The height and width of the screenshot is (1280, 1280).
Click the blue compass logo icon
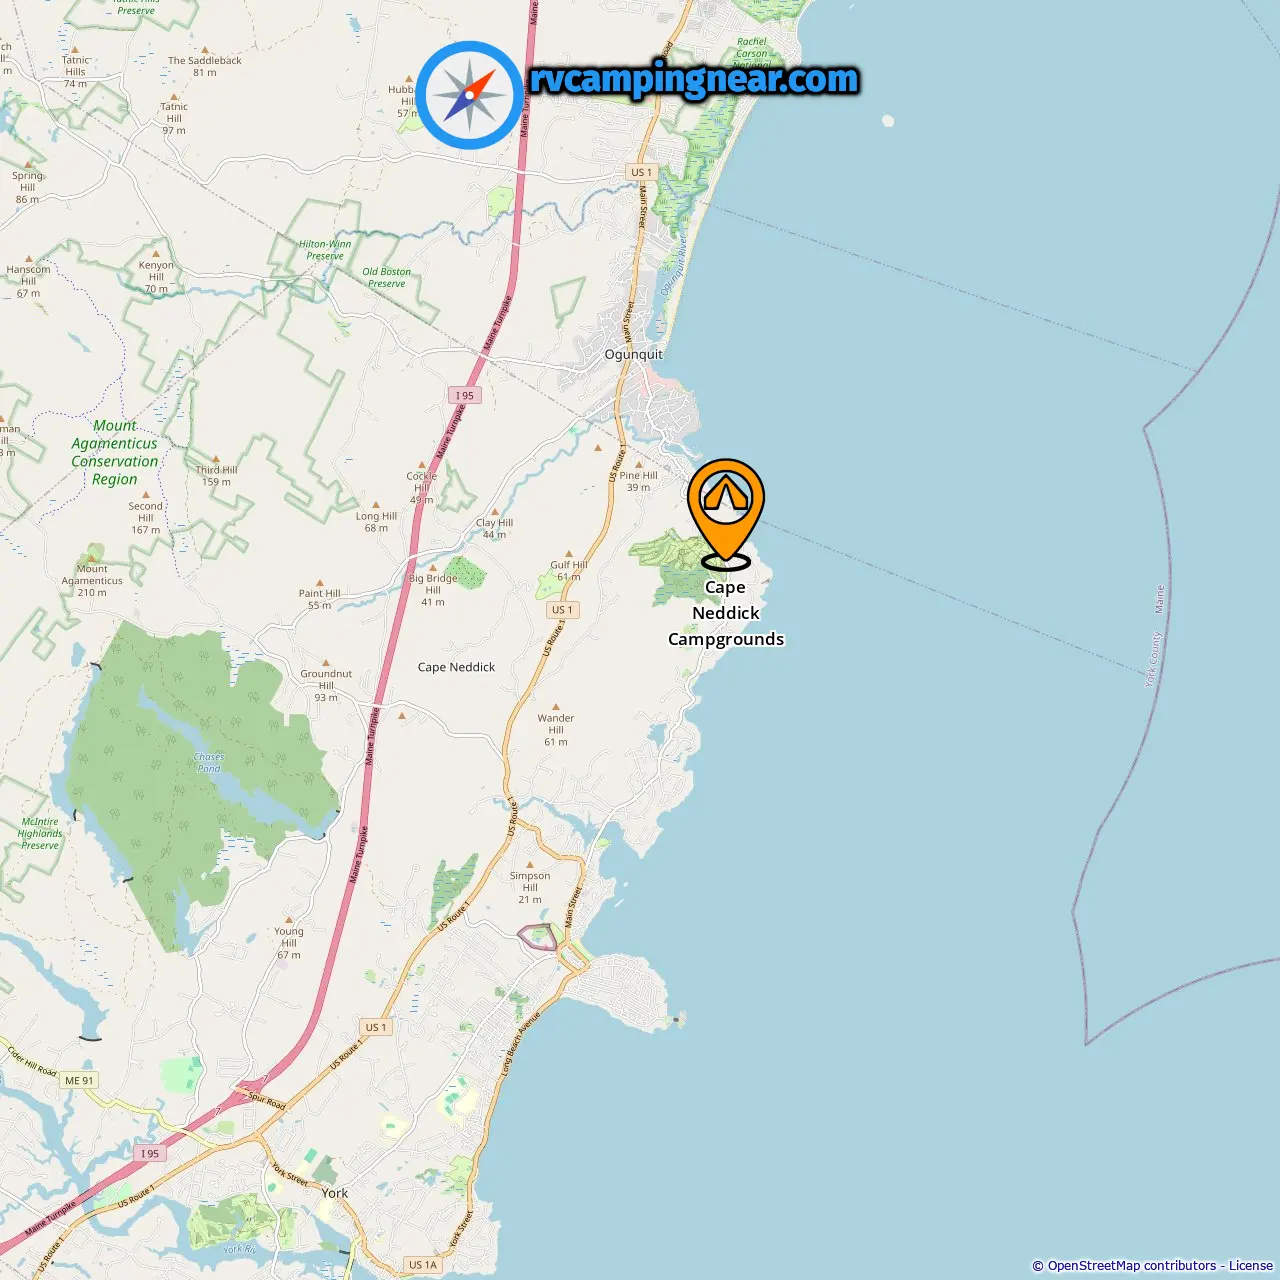pos(470,96)
